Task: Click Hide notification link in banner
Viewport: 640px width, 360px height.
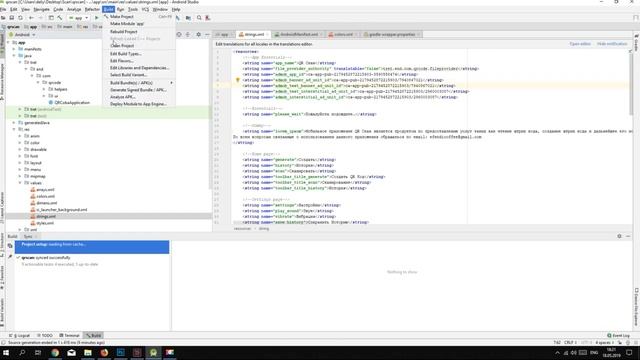Action: click(x=612, y=44)
